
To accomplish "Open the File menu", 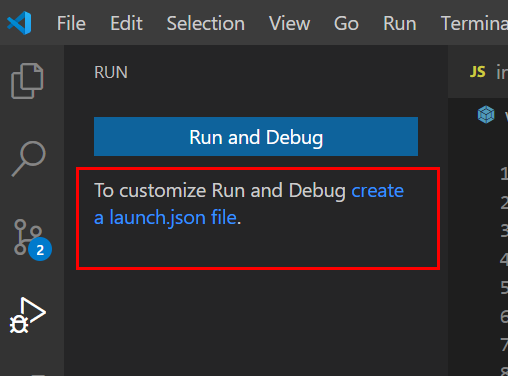I will (x=71, y=24).
